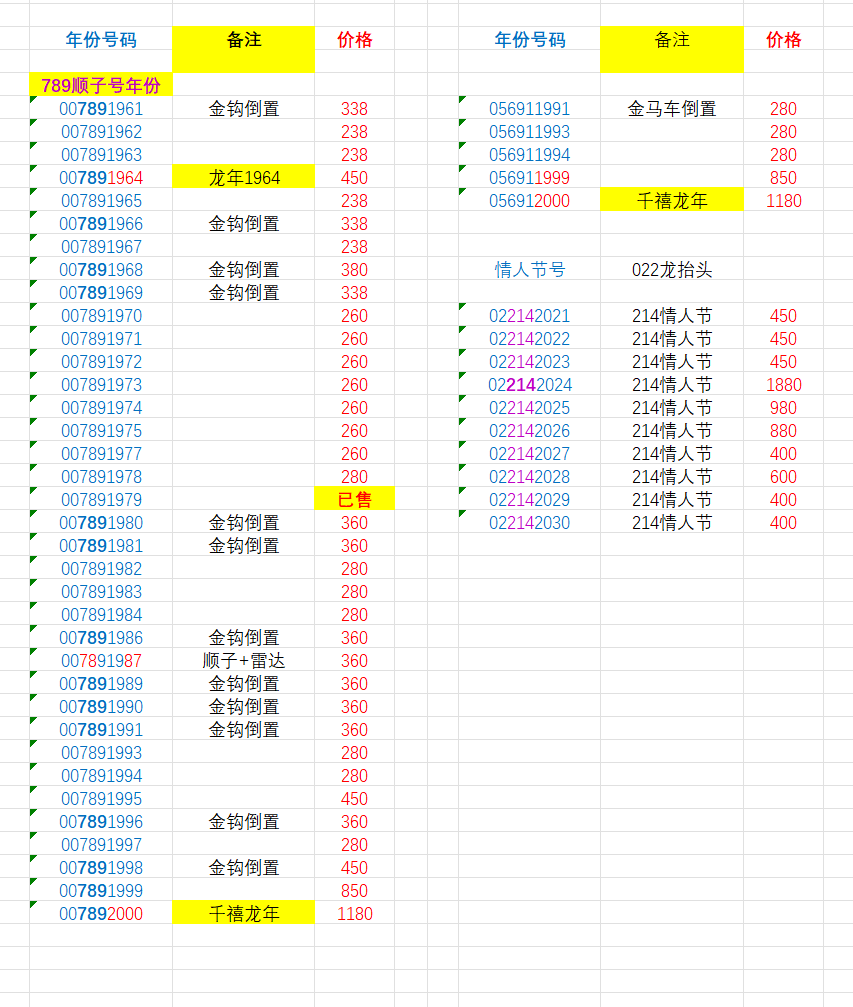Select the number cell 056911994
The image size is (853, 1007).
click(x=529, y=155)
